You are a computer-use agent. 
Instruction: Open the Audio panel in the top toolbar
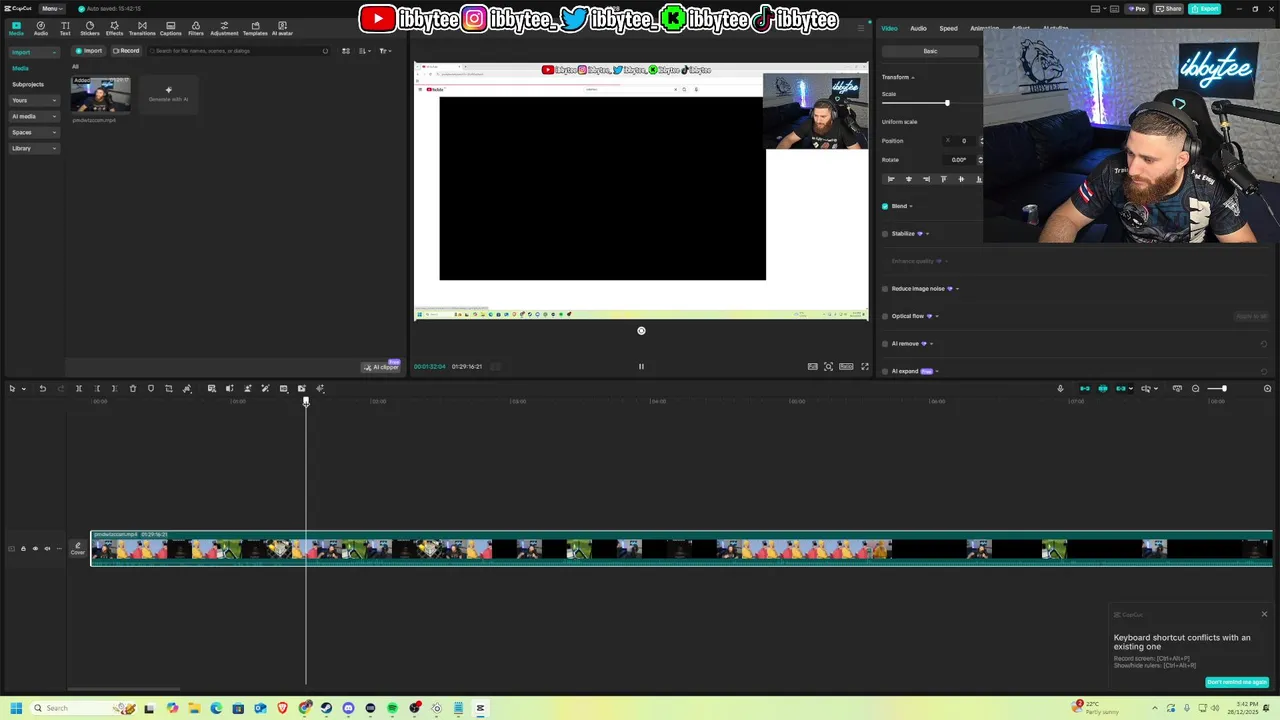[40, 28]
